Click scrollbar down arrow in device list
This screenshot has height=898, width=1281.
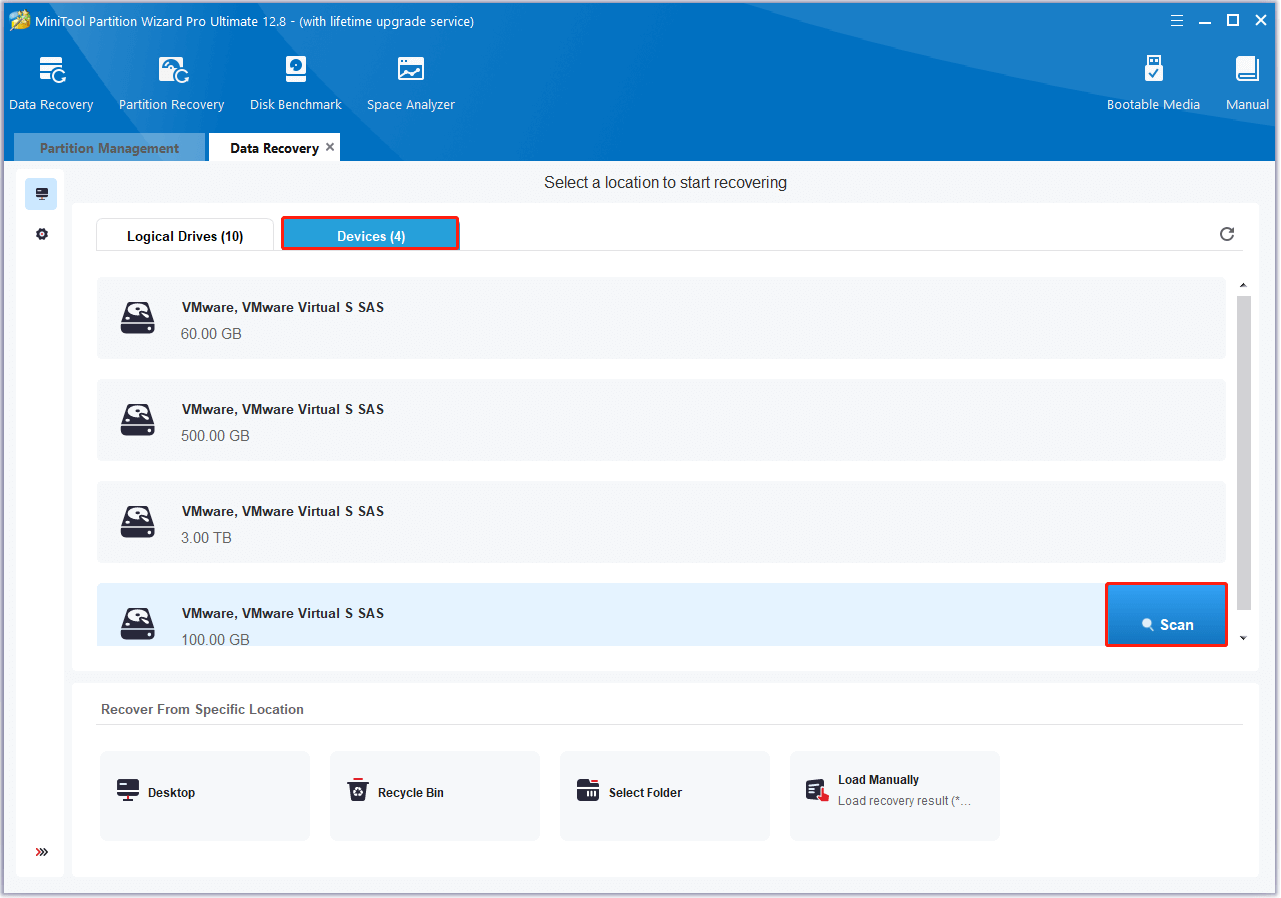click(x=1243, y=638)
